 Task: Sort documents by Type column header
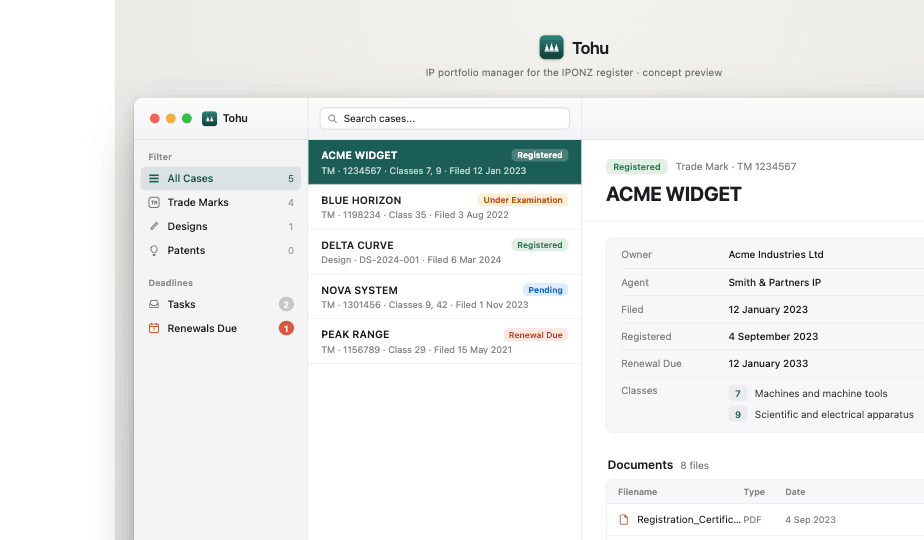coord(754,492)
